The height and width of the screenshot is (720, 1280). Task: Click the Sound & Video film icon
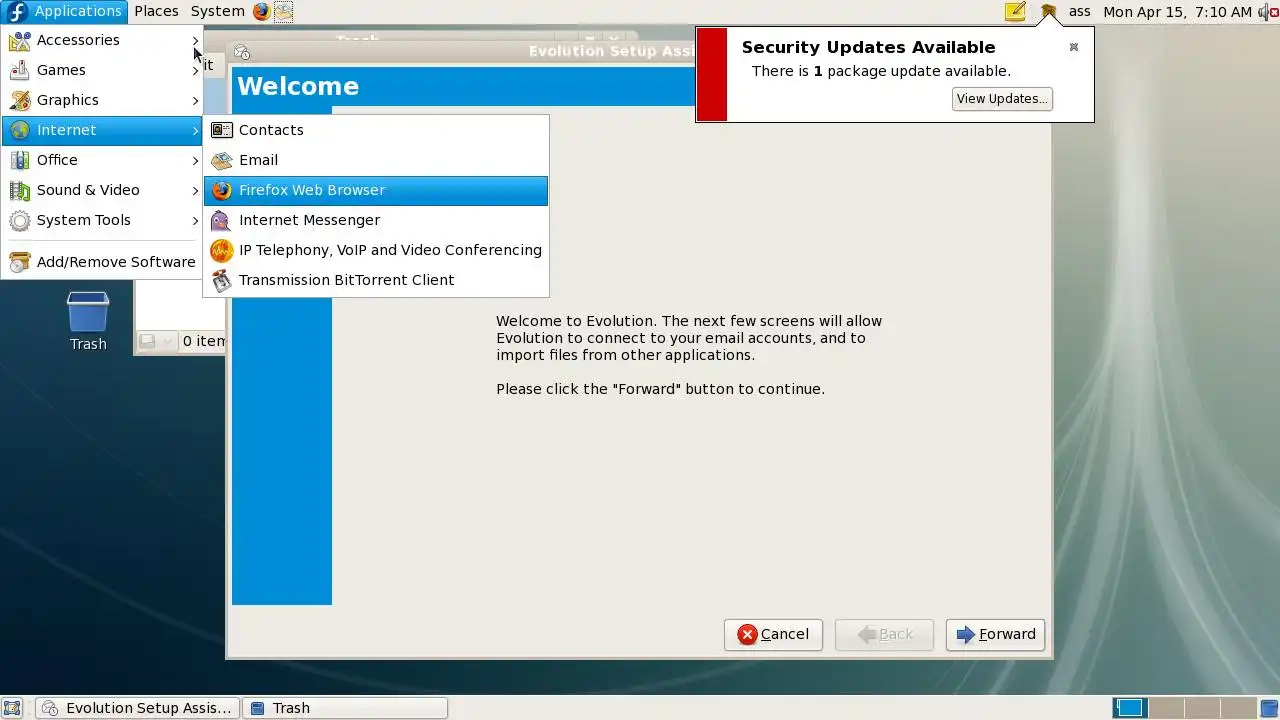20,190
